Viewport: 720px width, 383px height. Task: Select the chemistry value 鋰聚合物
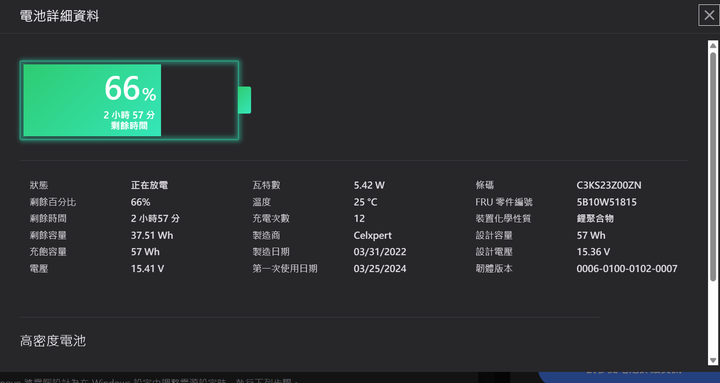point(595,219)
